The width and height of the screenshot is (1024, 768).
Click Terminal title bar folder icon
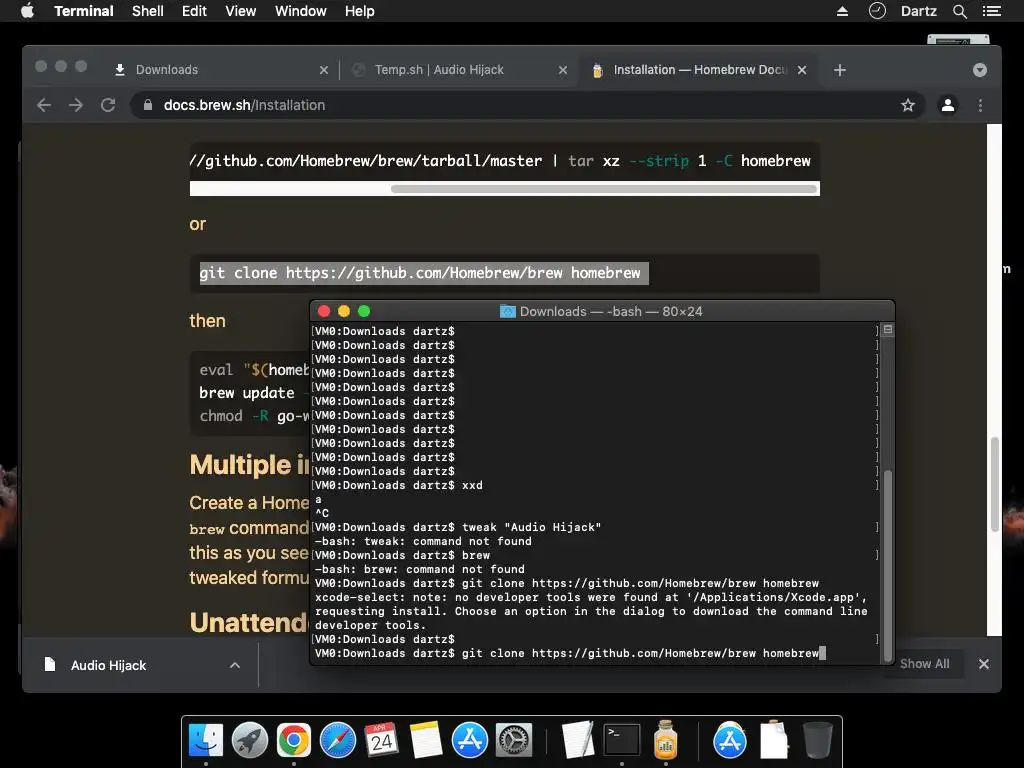[x=507, y=312]
